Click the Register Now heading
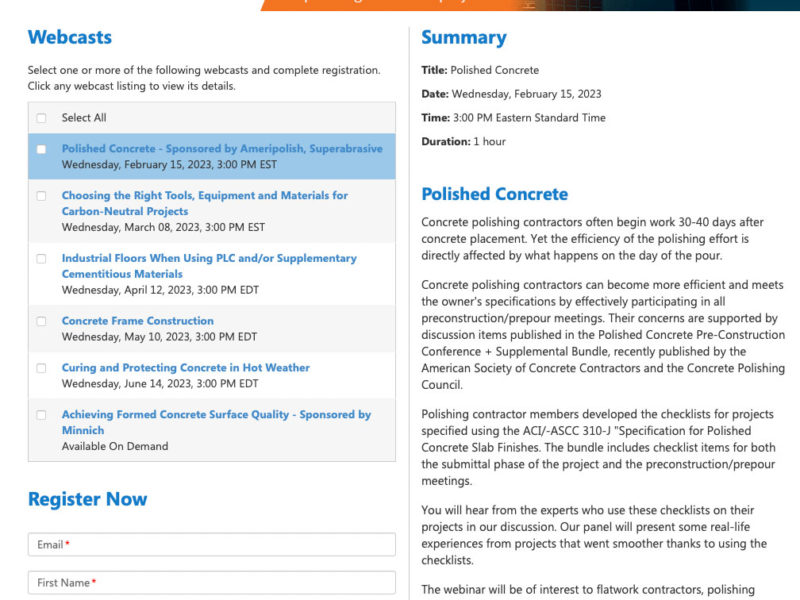Screen dimensions: 800x600 coord(87,499)
